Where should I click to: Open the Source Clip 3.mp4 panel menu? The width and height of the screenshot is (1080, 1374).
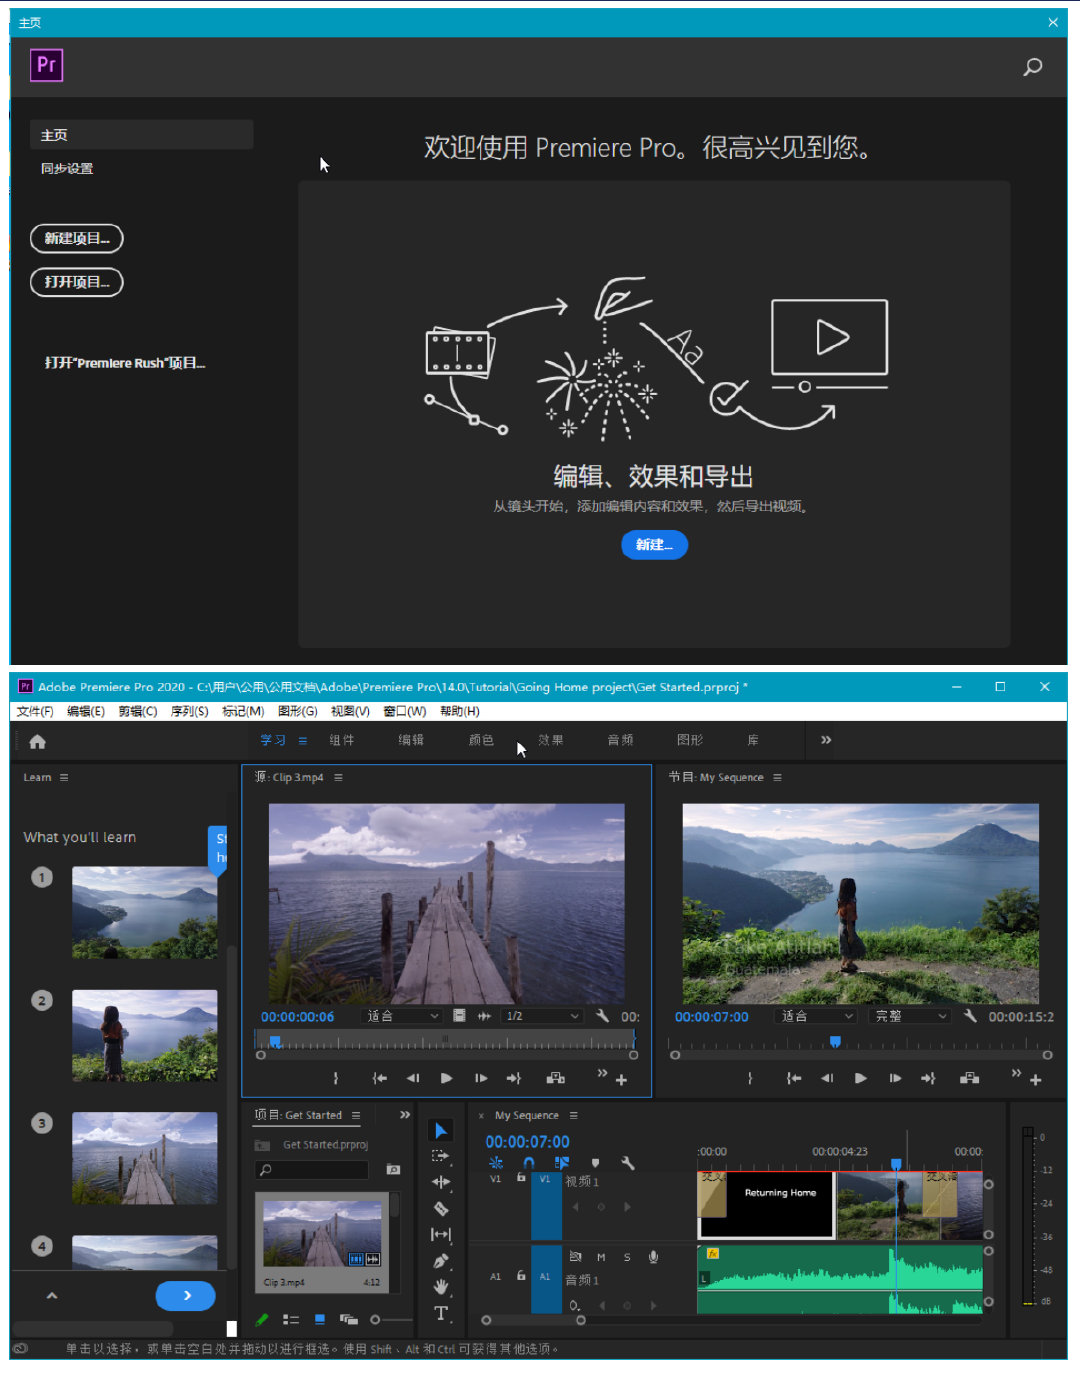338,777
